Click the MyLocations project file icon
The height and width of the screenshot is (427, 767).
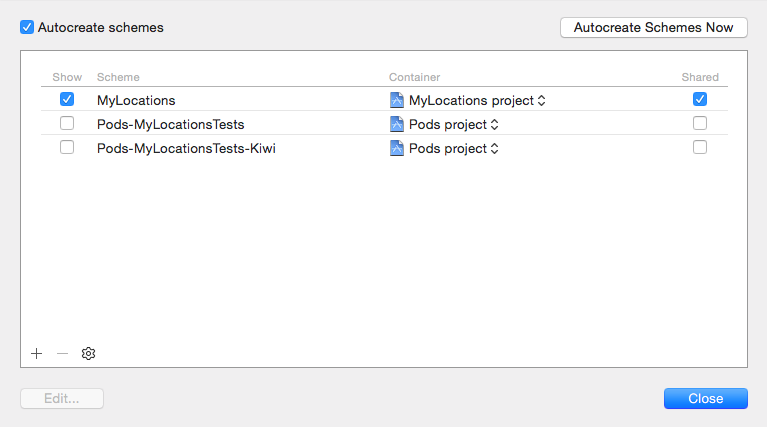397,100
